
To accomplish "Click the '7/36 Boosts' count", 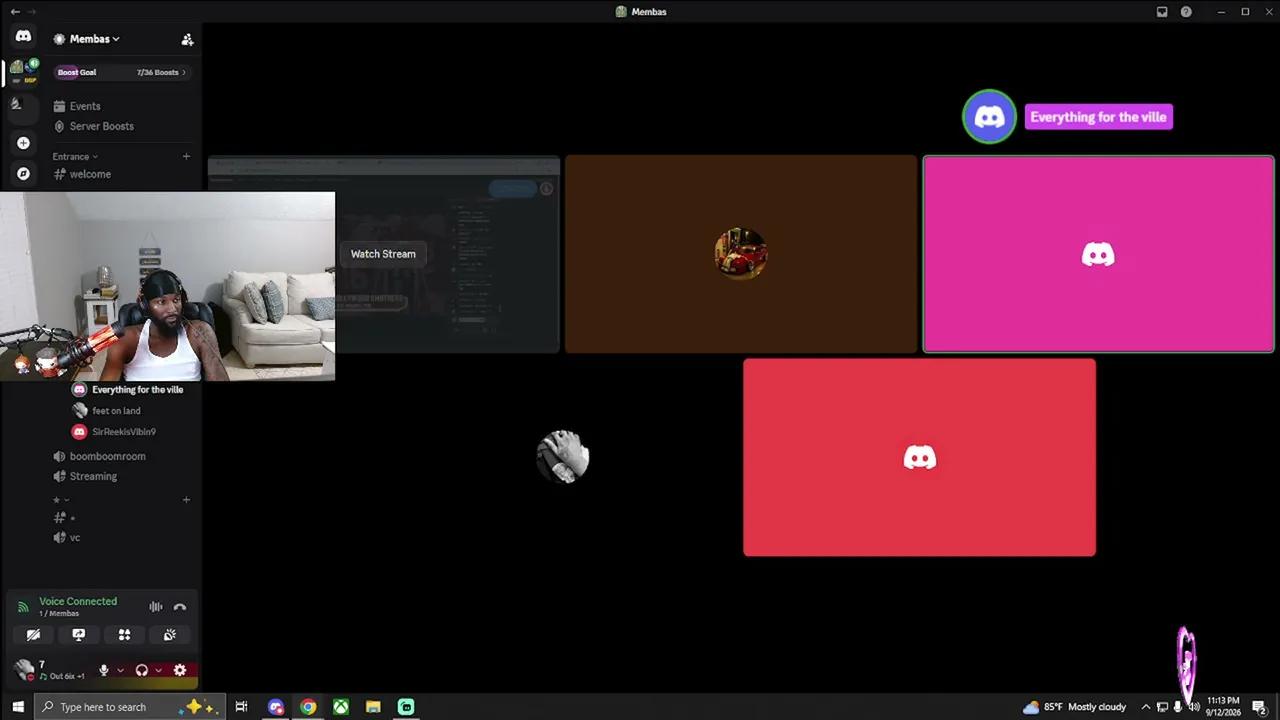I will tap(158, 72).
